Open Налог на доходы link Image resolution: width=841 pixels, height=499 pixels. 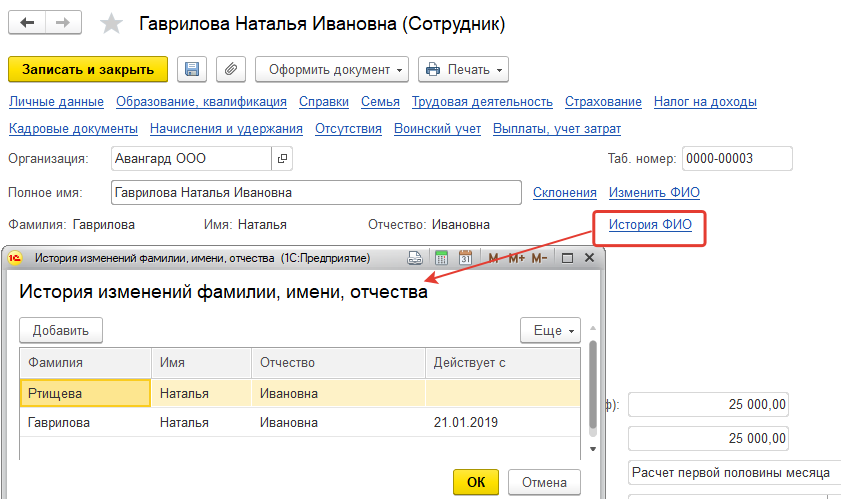(x=705, y=102)
